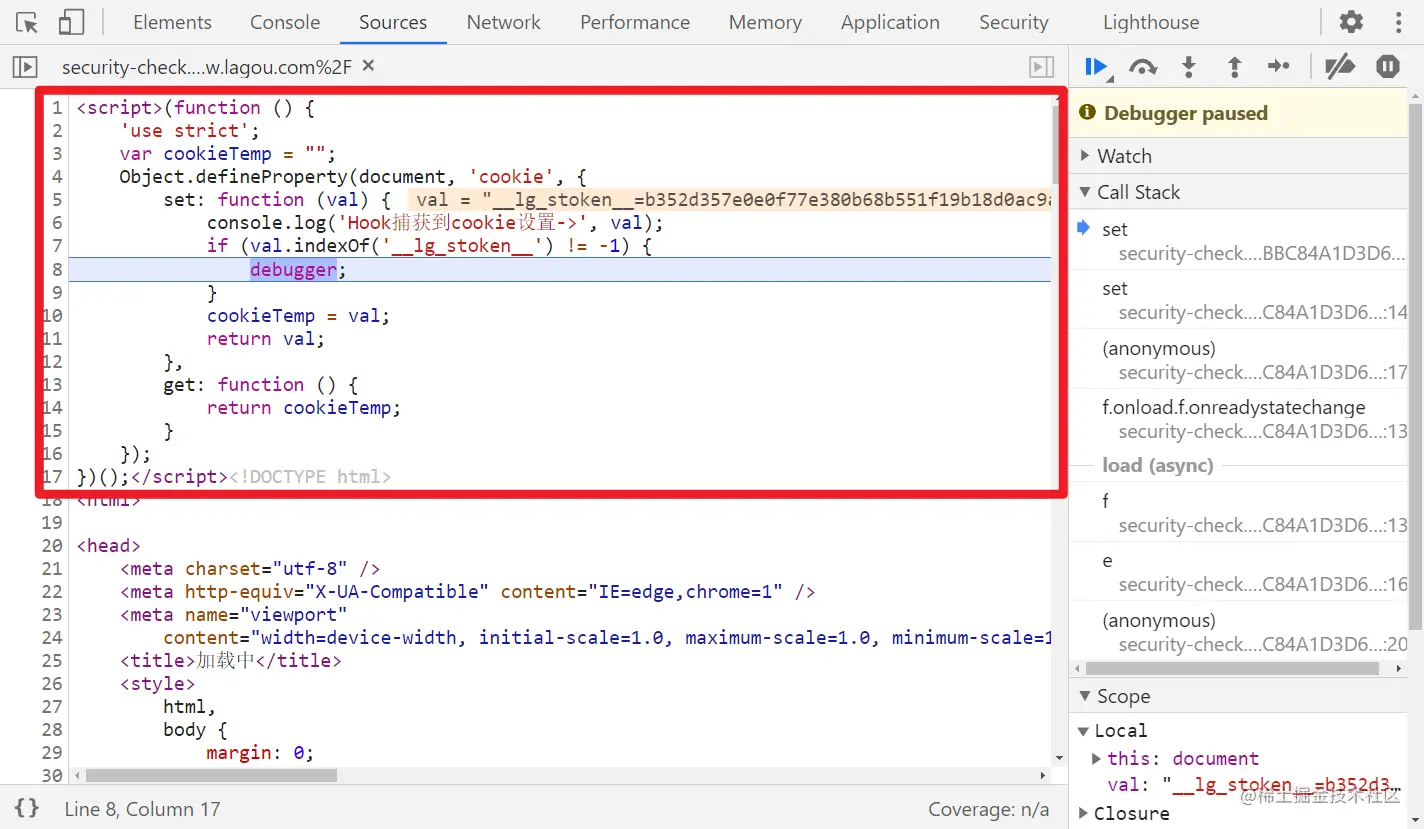Click the 'Coverage: n/a' status text
Screen dimensions: 1424x829
tap(989, 809)
